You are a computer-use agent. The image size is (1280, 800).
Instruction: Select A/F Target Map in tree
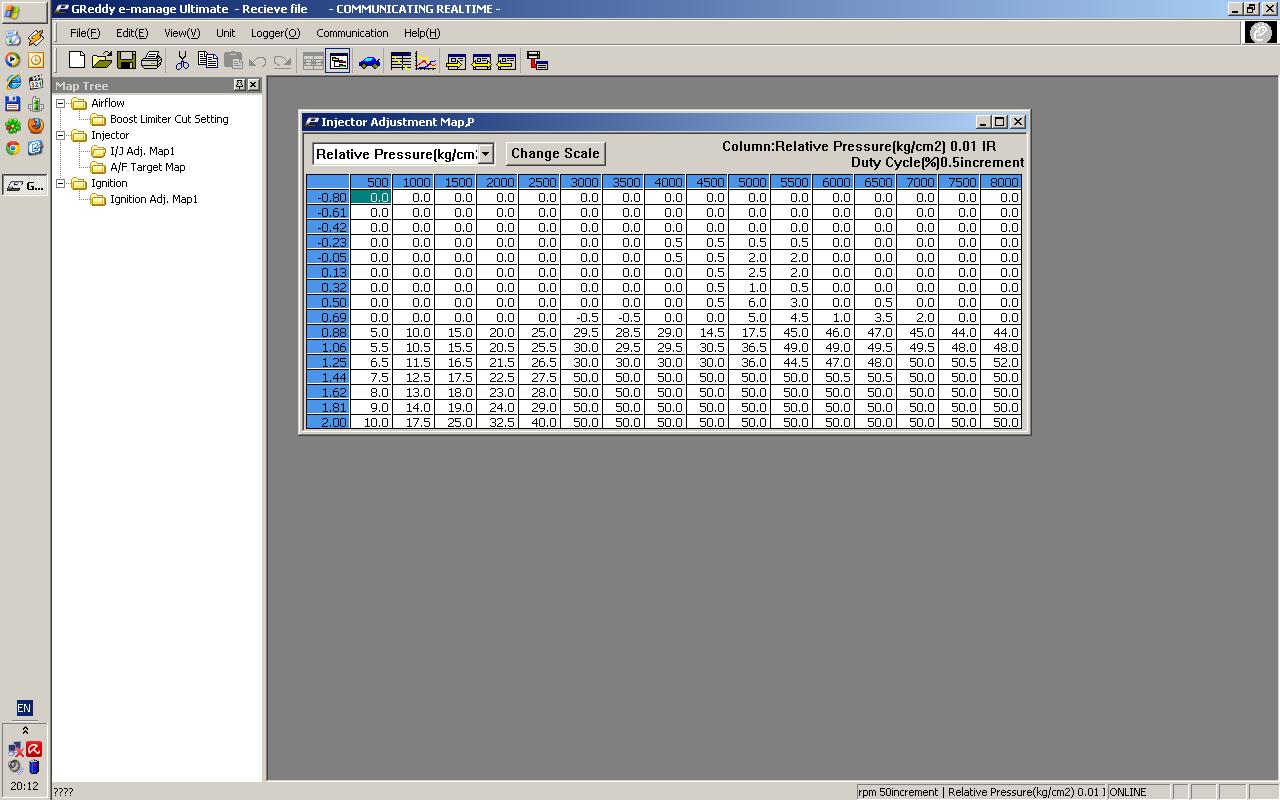tap(147, 167)
